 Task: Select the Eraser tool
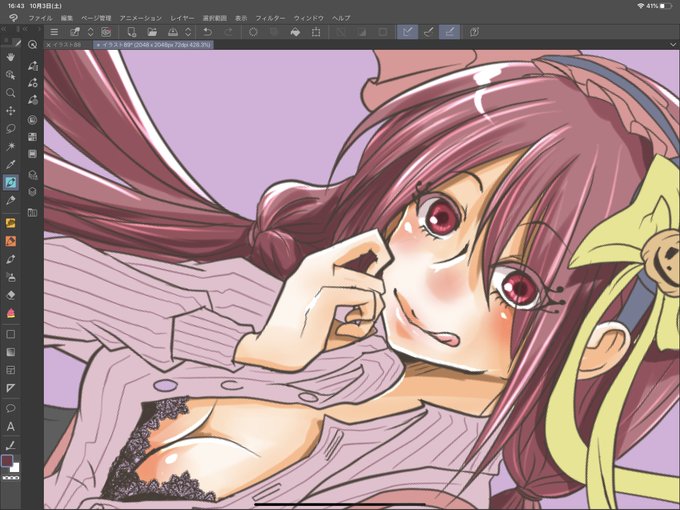pyautogui.click(x=11, y=295)
